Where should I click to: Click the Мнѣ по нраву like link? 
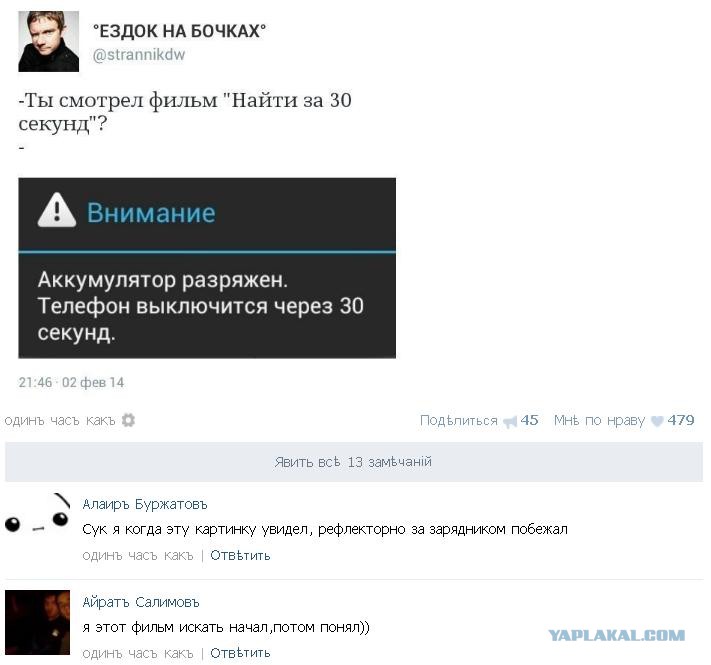point(599,421)
